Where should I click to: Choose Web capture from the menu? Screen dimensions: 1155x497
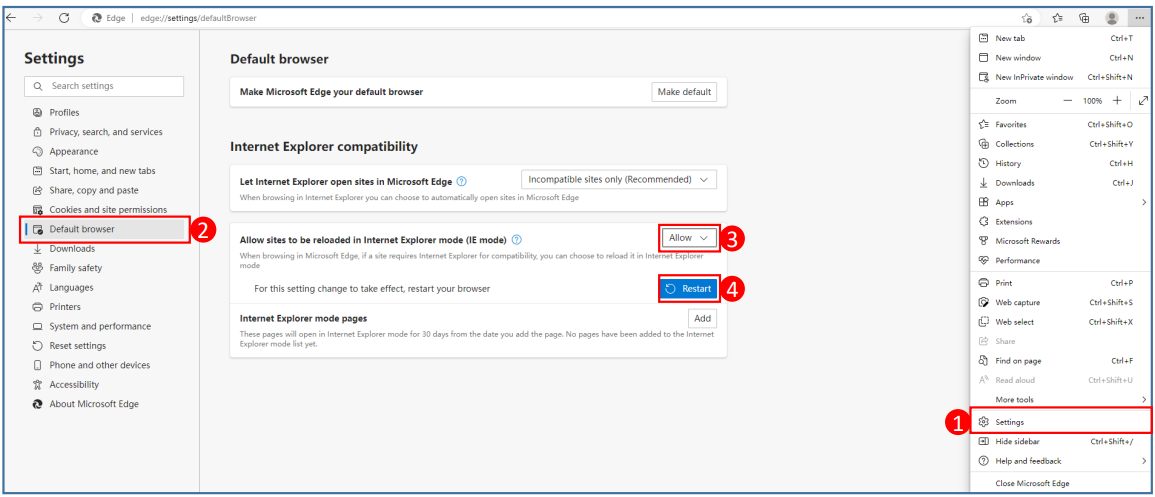[x=1059, y=303]
